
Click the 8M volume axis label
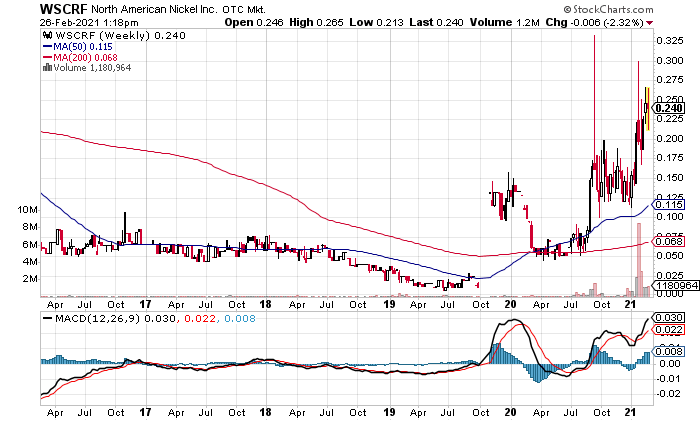pos(30,227)
